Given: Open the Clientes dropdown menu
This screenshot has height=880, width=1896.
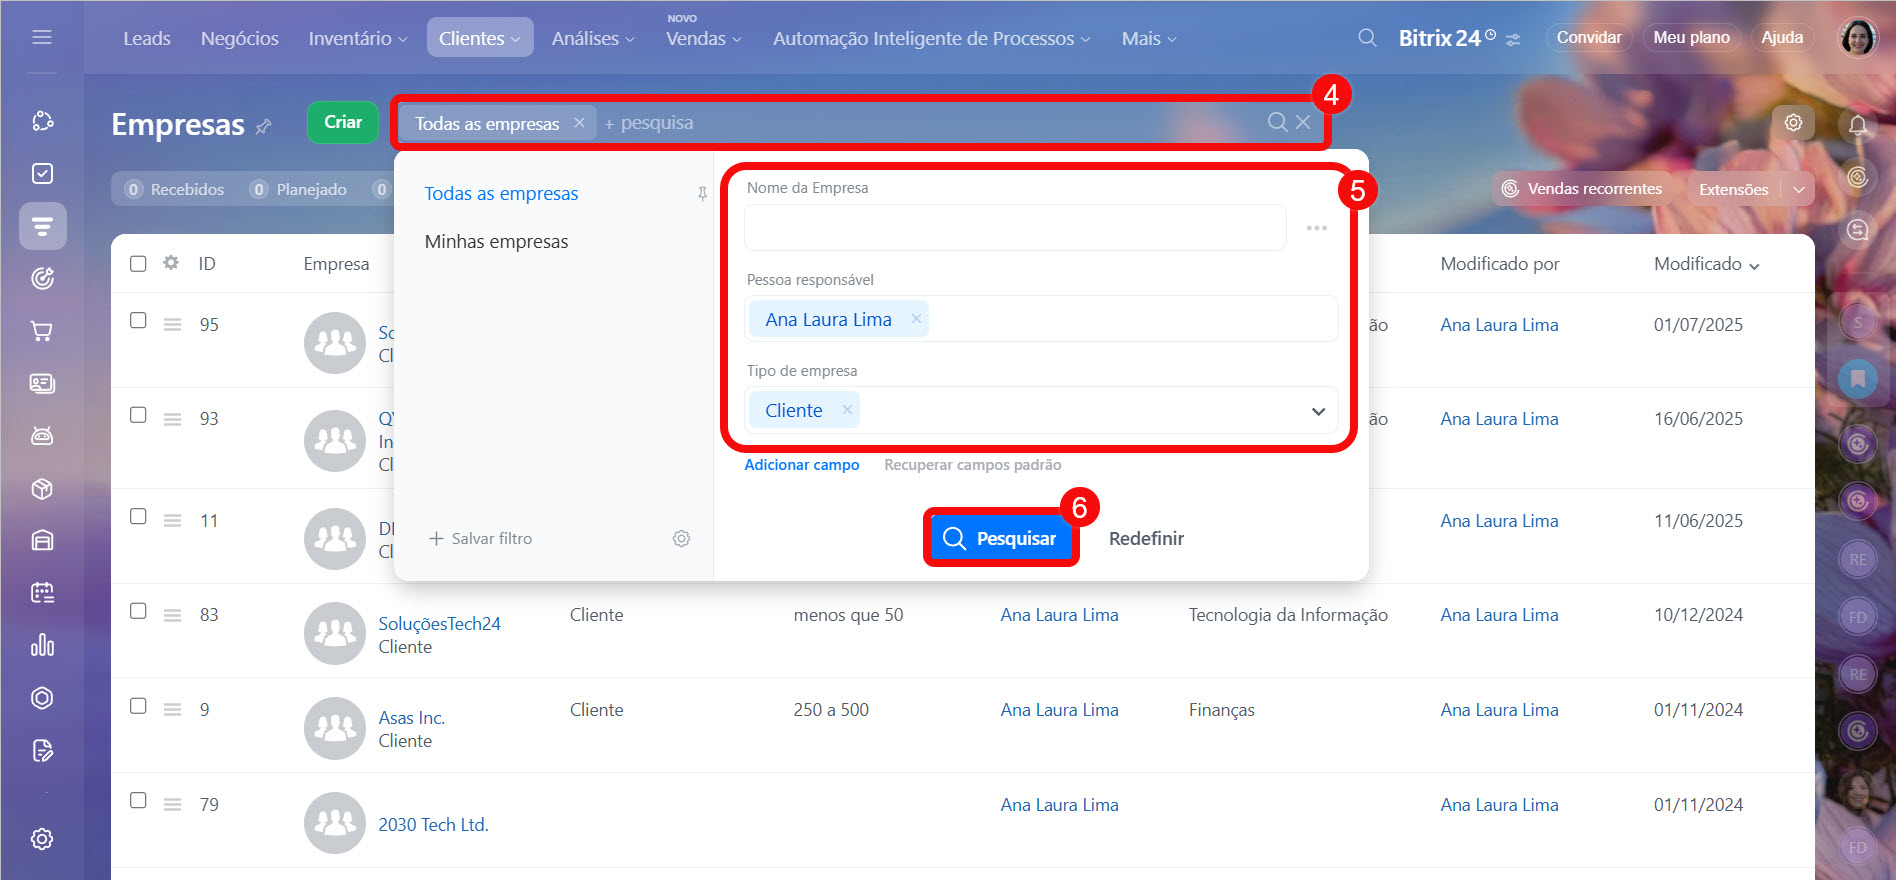Looking at the screenshot, I should point(480,38).
